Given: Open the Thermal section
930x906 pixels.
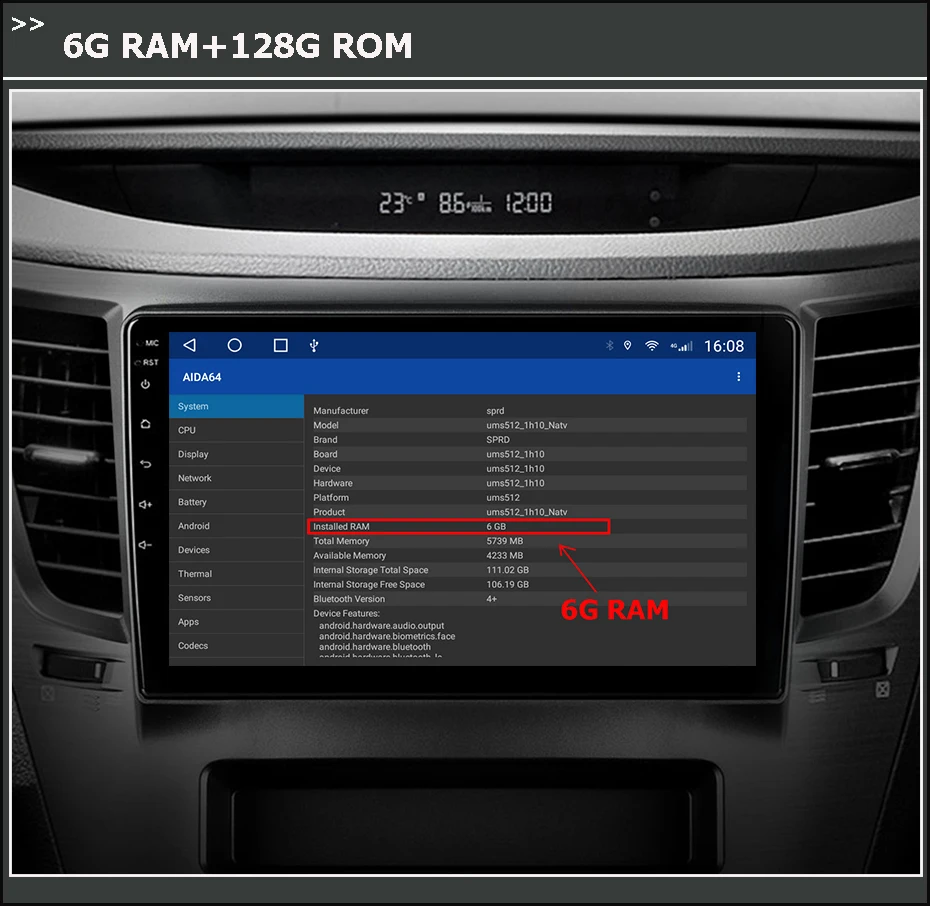Looking at the screenshot, I should pos(236,573).
